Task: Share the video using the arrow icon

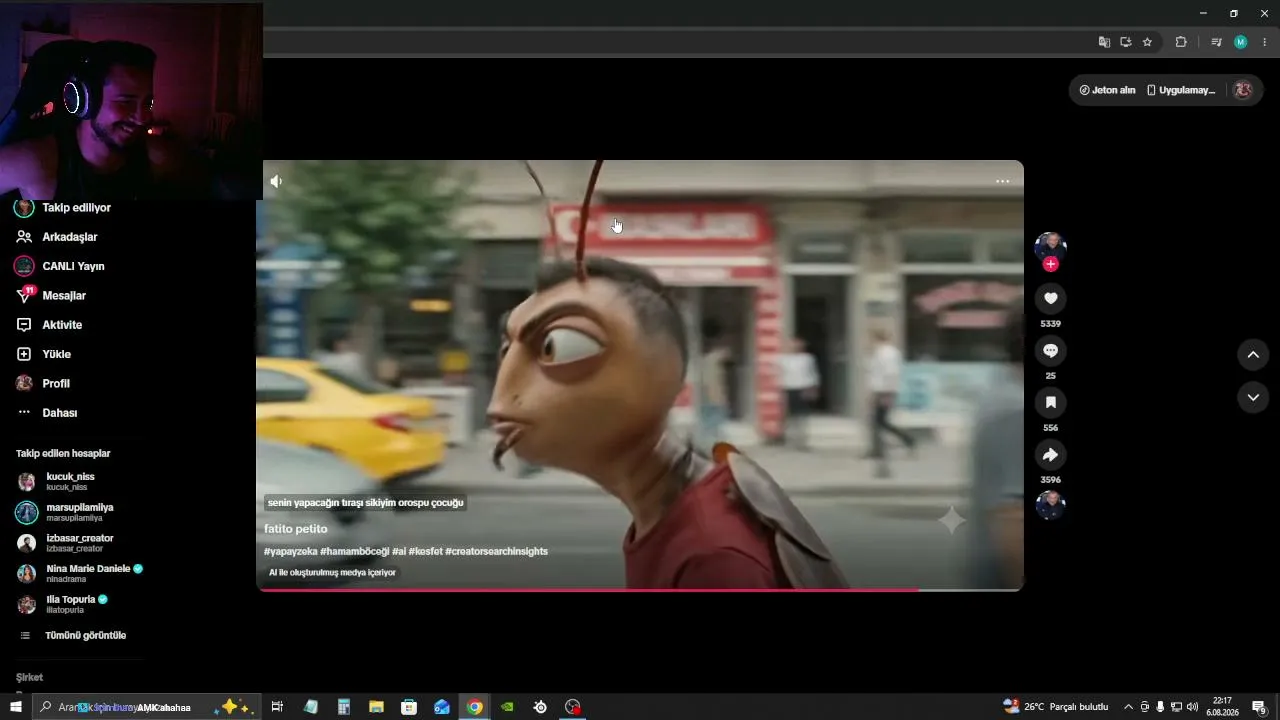Action: (1050, 455)
